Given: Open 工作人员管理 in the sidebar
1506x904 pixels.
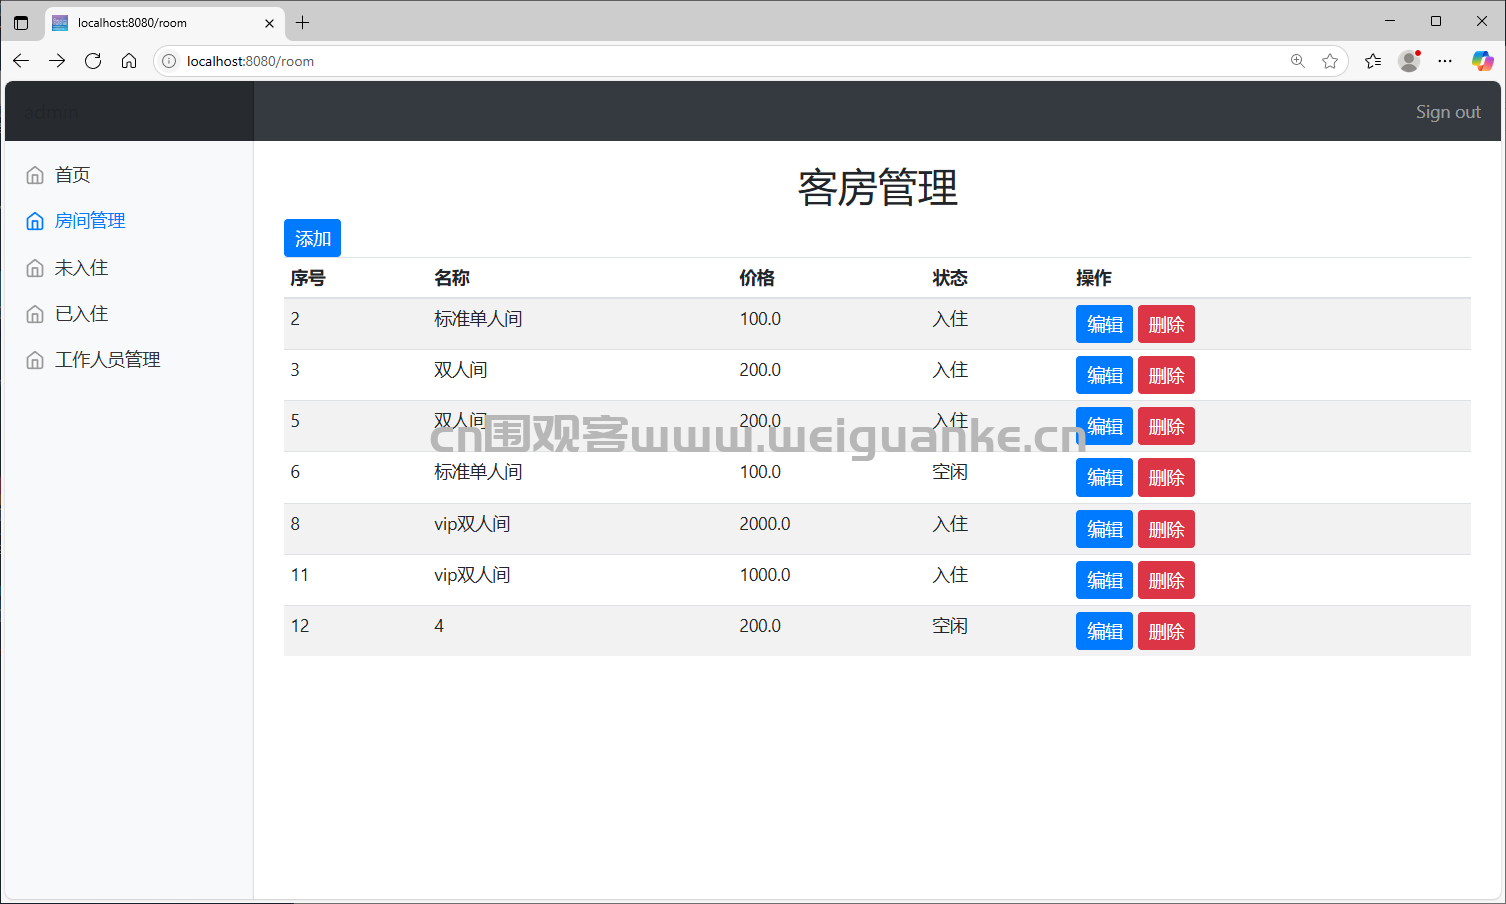Looking at the screenshot, I should 107,360.
